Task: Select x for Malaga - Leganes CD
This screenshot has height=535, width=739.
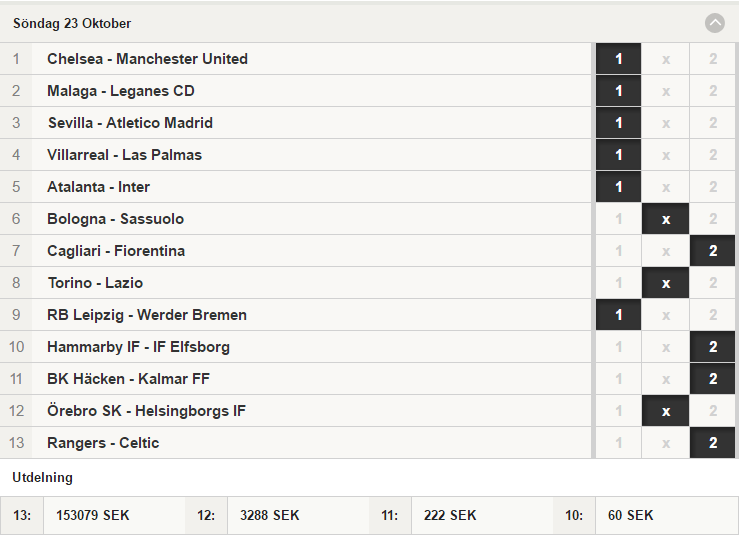Action: [665, 91]
